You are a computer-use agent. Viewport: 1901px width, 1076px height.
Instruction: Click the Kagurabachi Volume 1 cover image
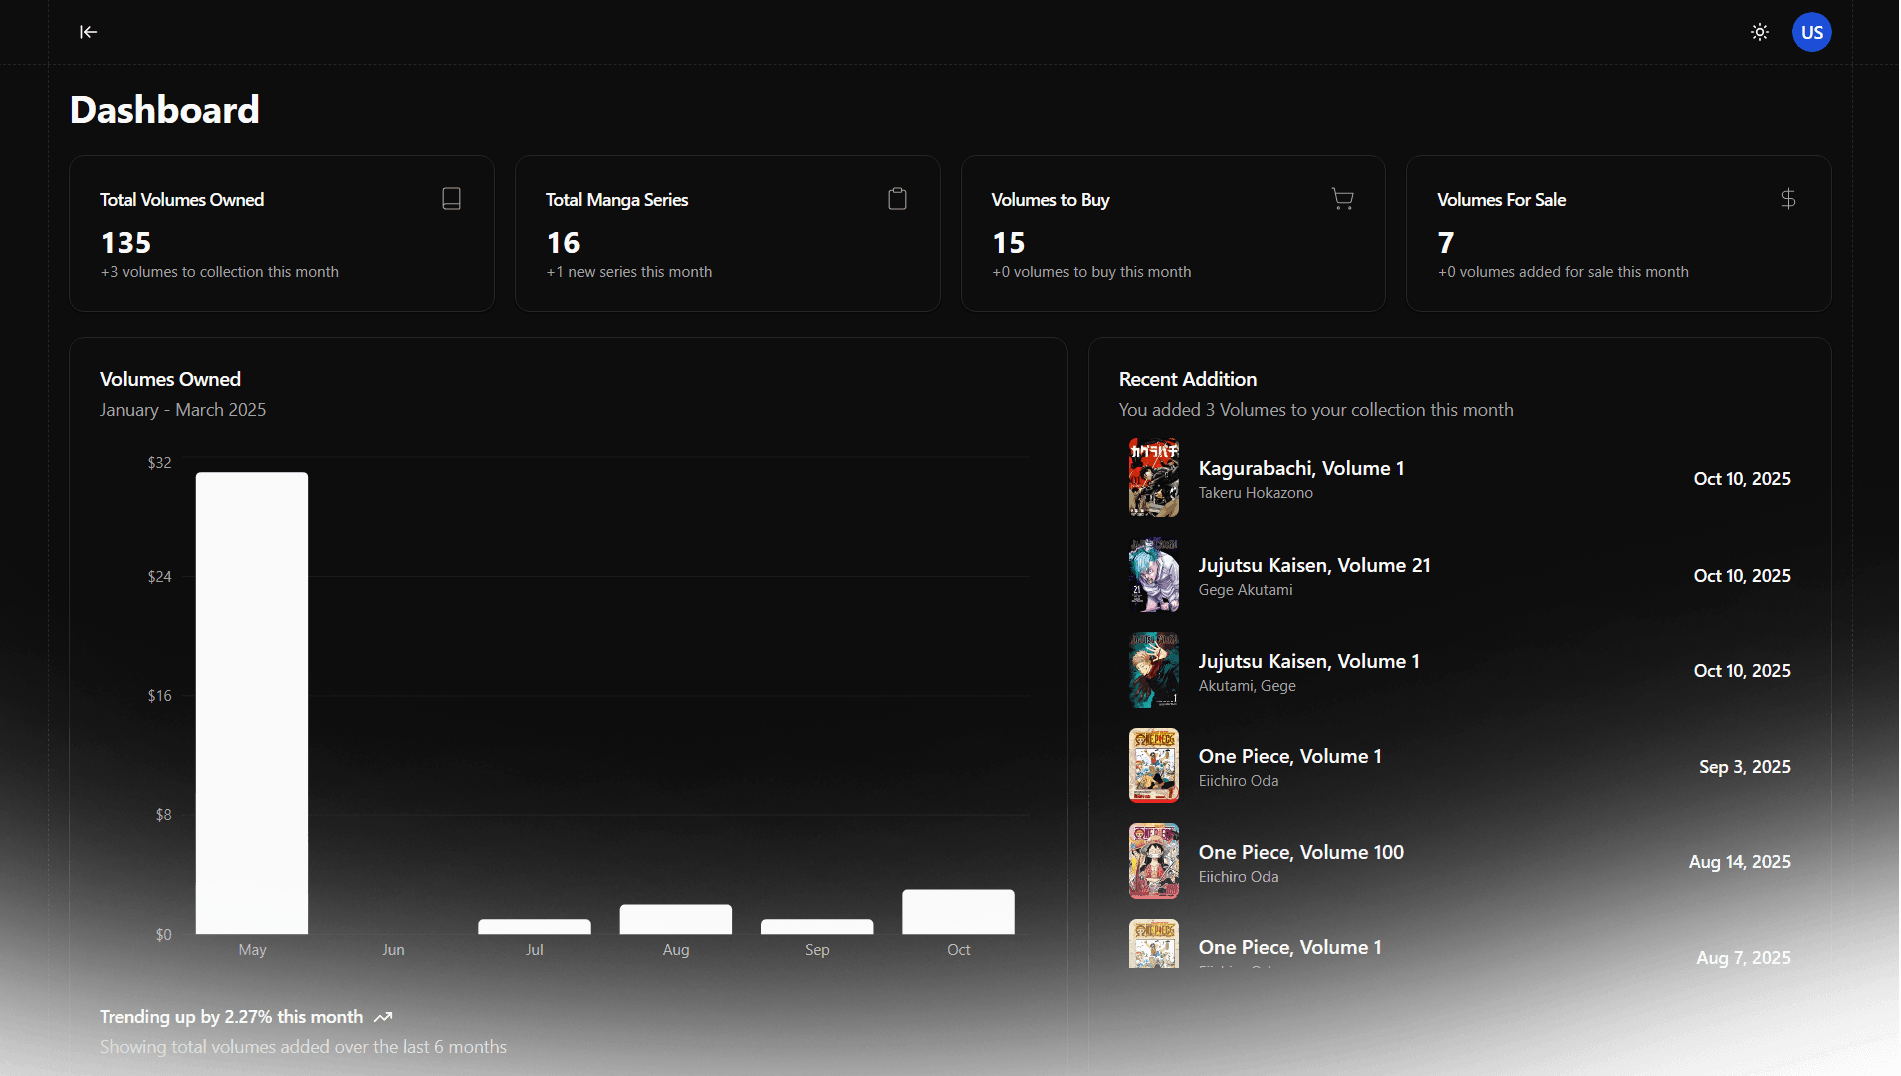[1153, 478]
